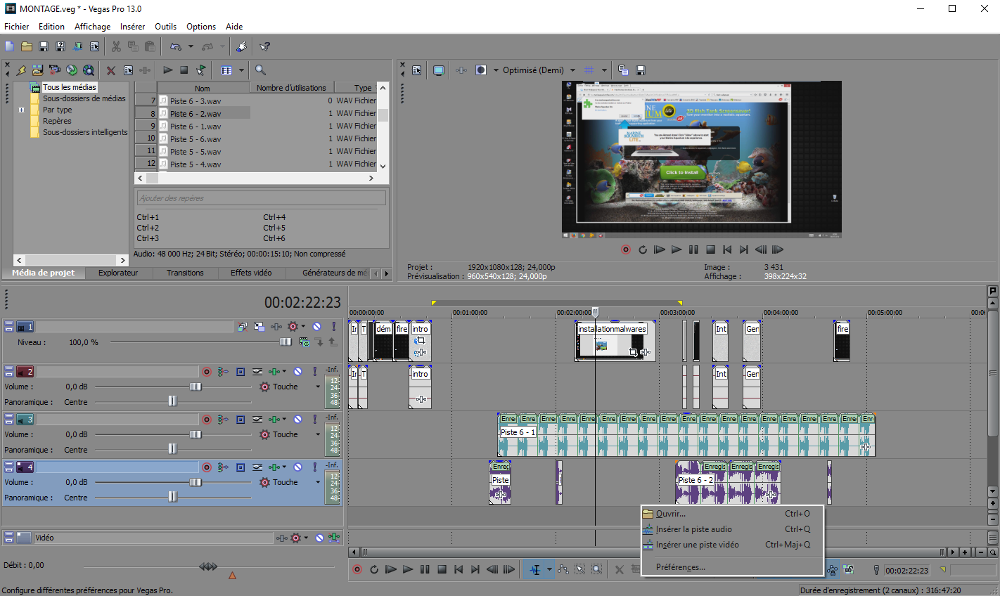The width and height of the screenshot is (1000, 596).
Task: Click the Render As toolbar icon
Action: click(78, 47)
